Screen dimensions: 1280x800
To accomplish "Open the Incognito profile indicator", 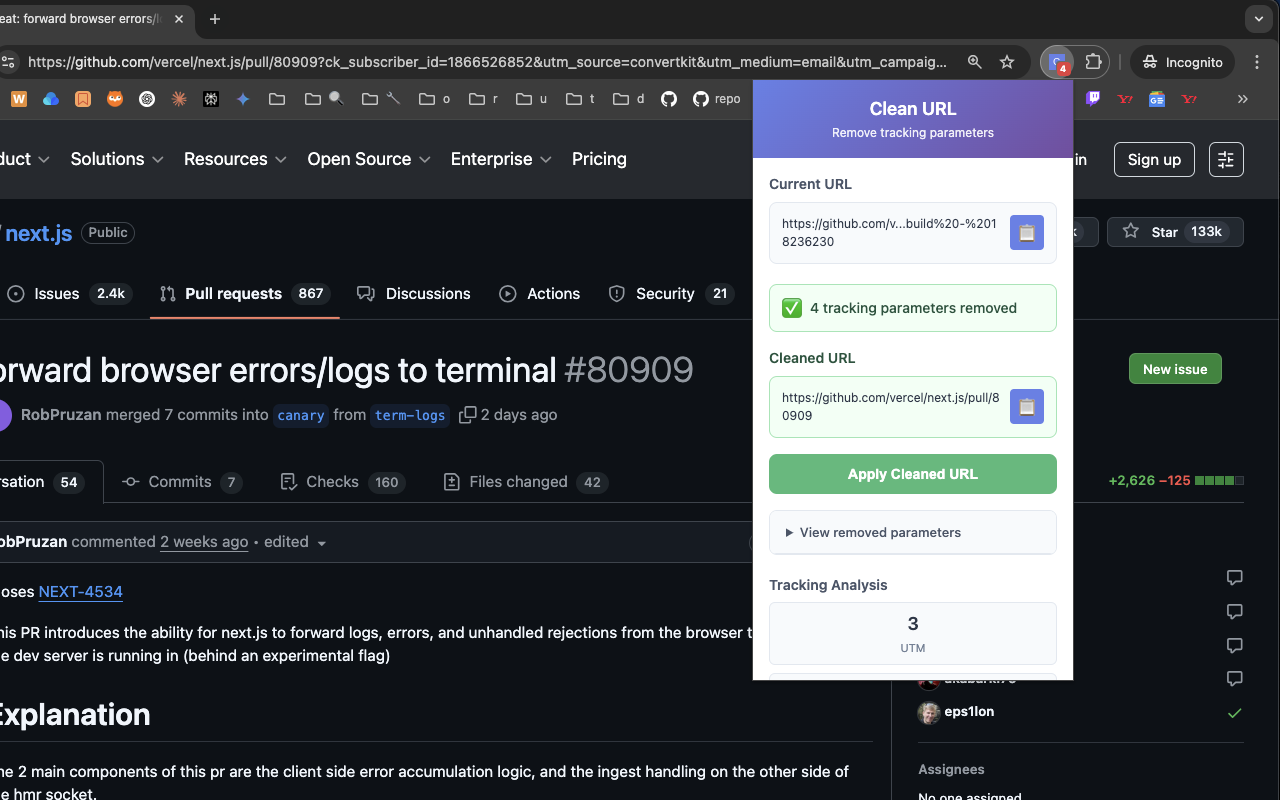I will [1182, 61].
